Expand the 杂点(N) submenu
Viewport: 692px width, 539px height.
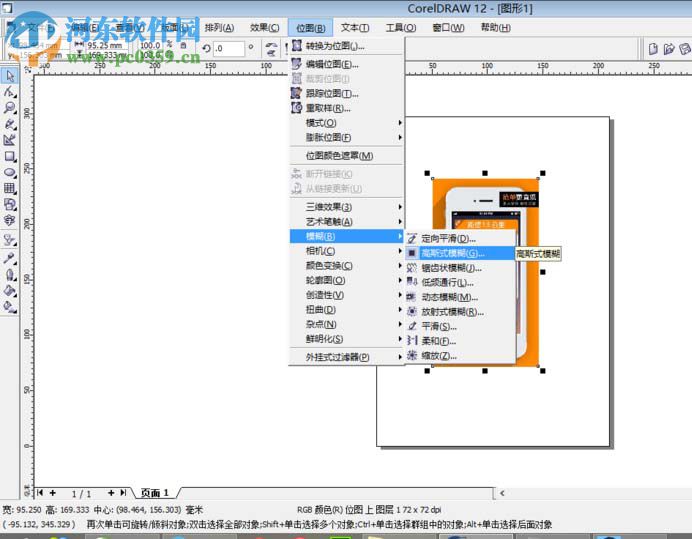(346, 324)
